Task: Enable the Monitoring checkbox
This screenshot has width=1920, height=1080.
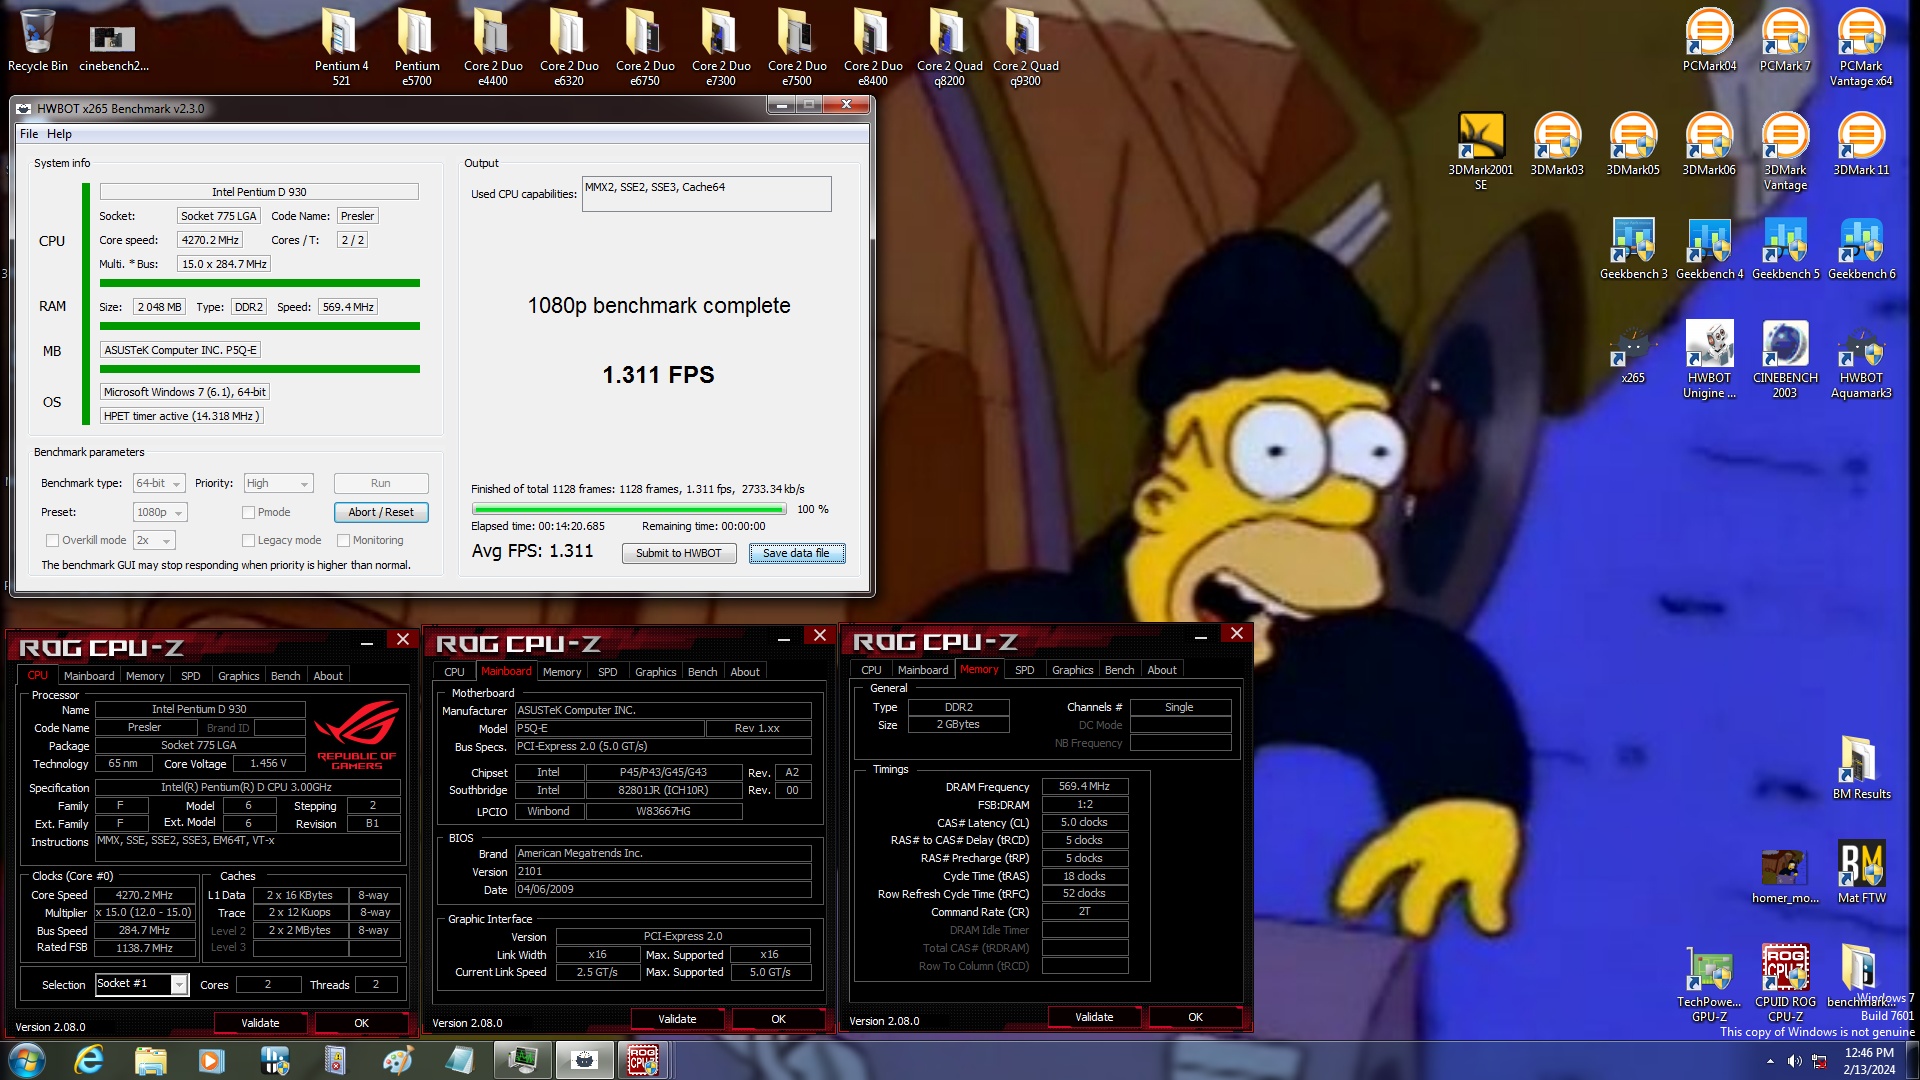Action: click(x=343, y=540)
